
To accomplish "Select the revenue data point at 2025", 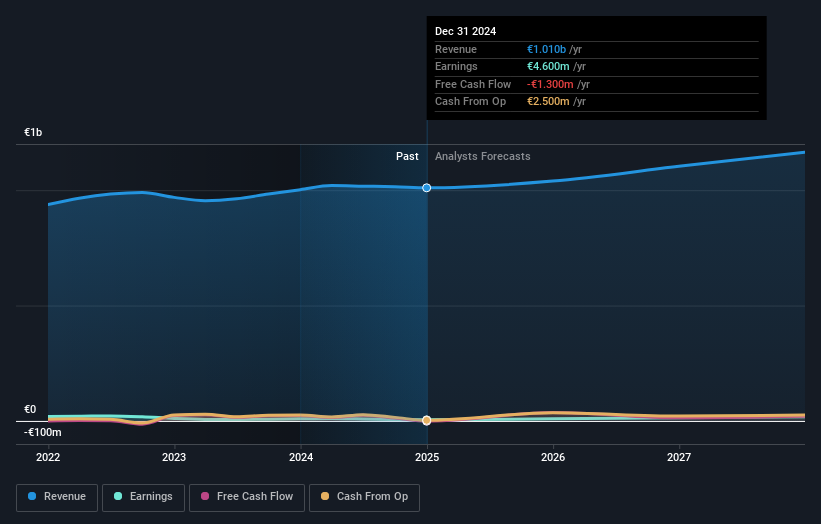I will tap(427, 188).
